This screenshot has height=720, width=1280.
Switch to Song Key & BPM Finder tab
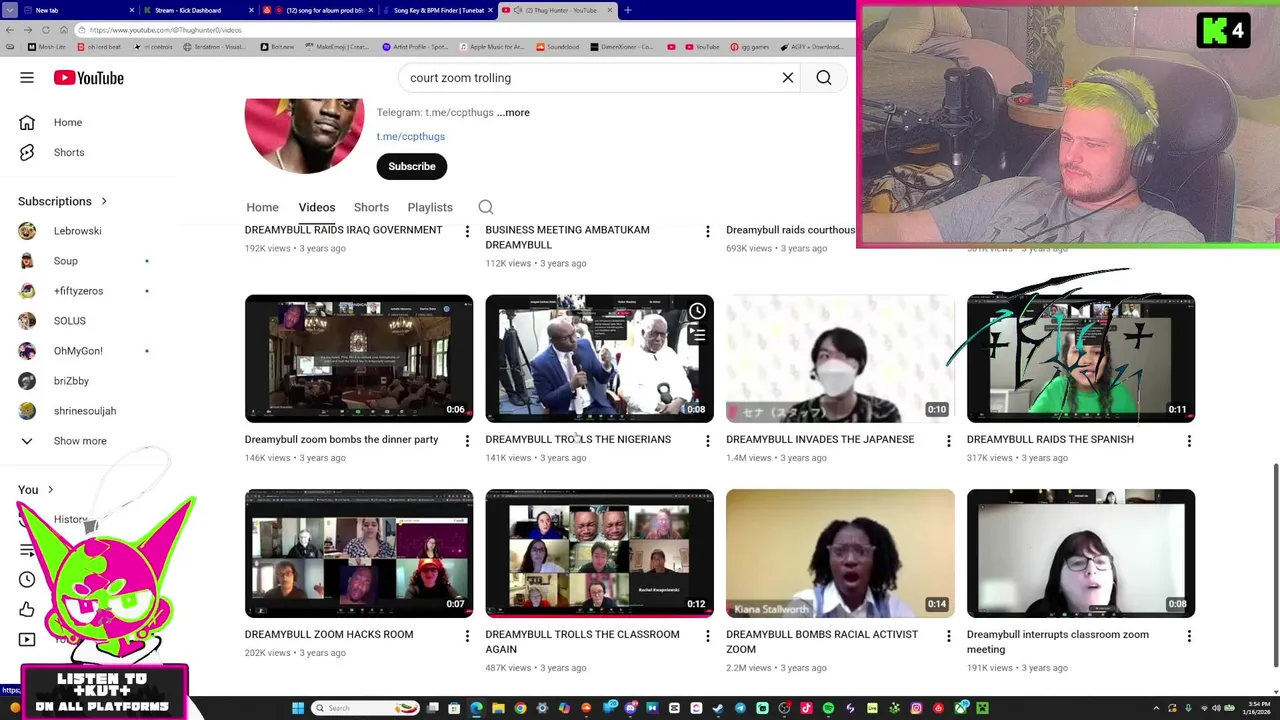pyautogui.click(x=436, y=10)
